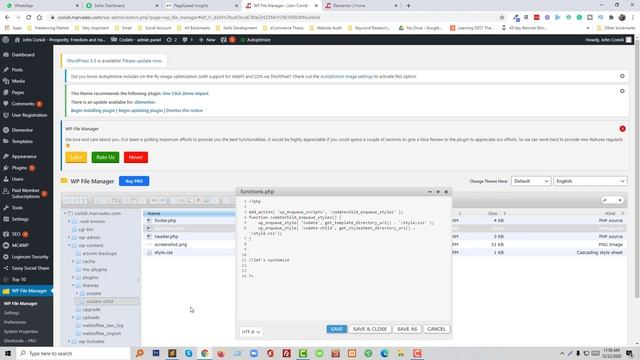640x360 pixels.
Task: Expand the uploads folder tree node
Action: (73, 318)
